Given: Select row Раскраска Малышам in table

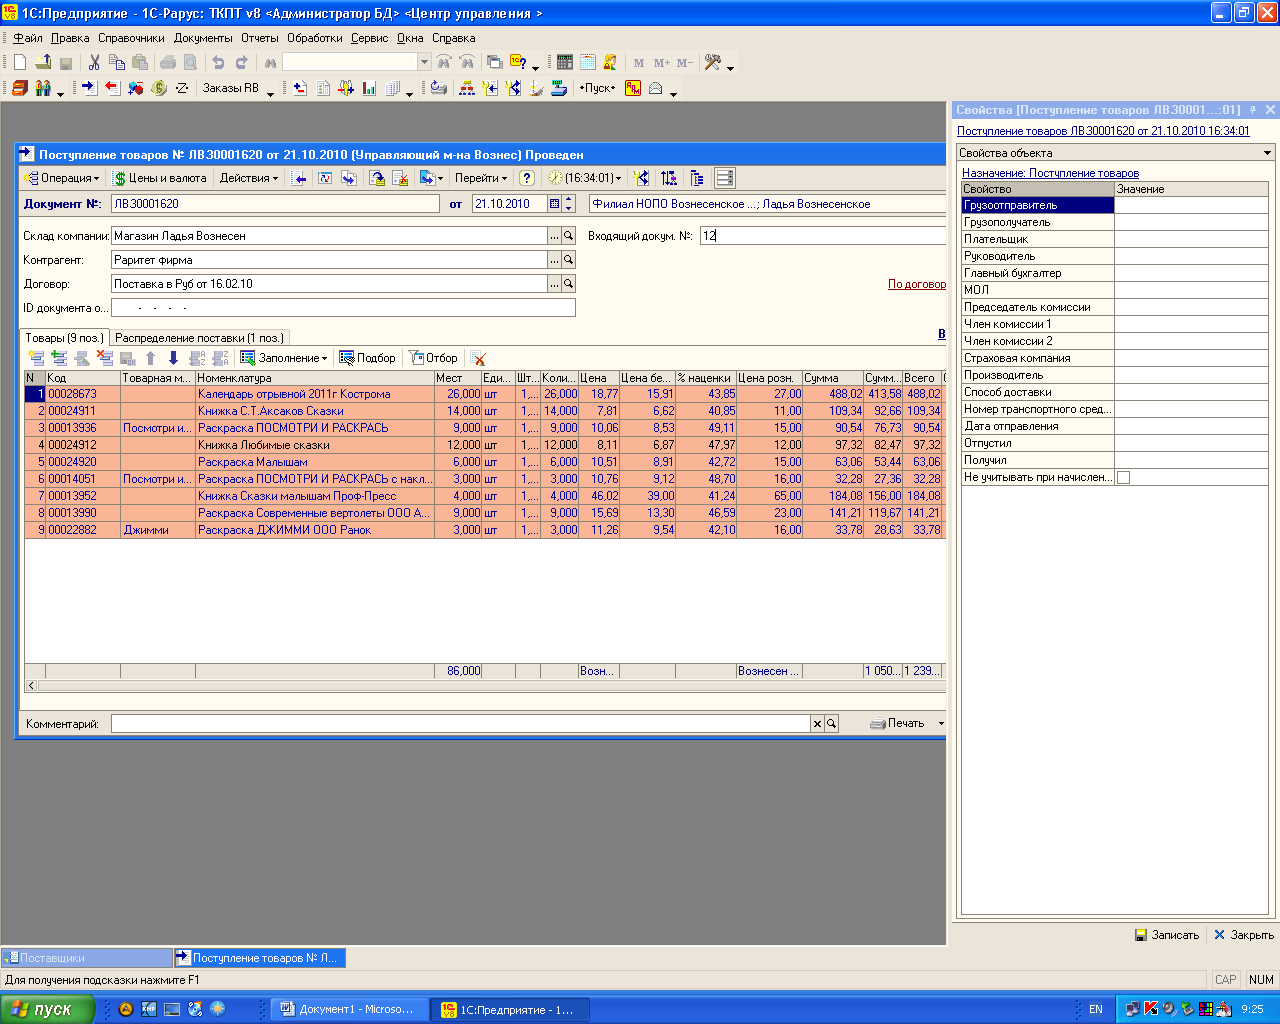Looking at the screenshot, I should click(484, 462).
